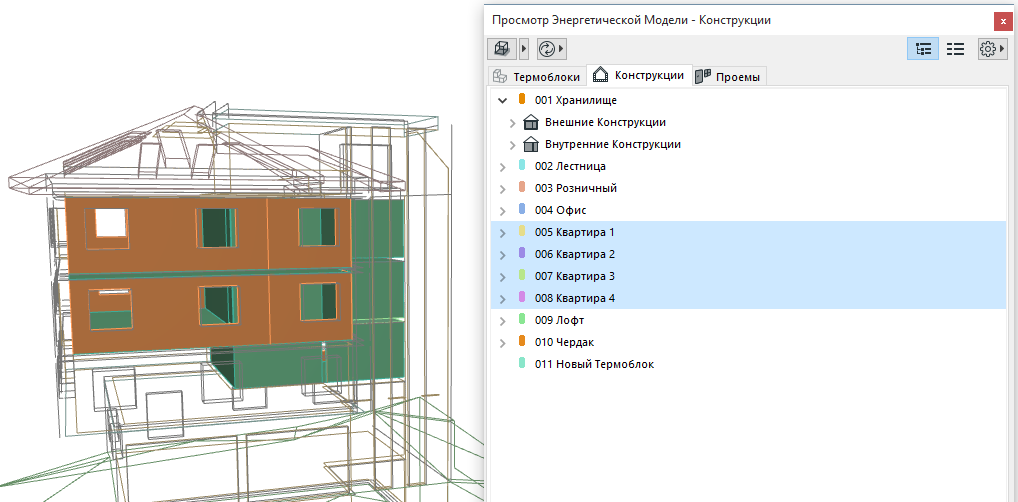Open the gear settings menu
Screen dimensions: 1018x502
point(991,49)
